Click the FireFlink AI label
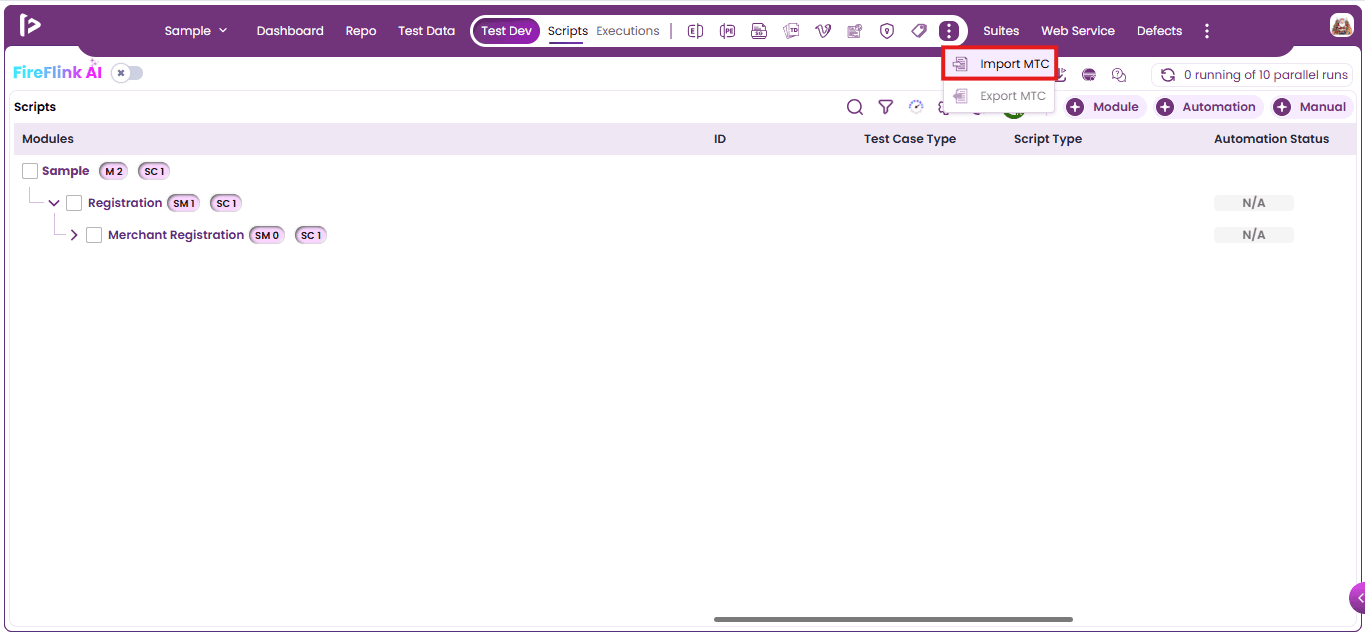 [x=58, y=72]
